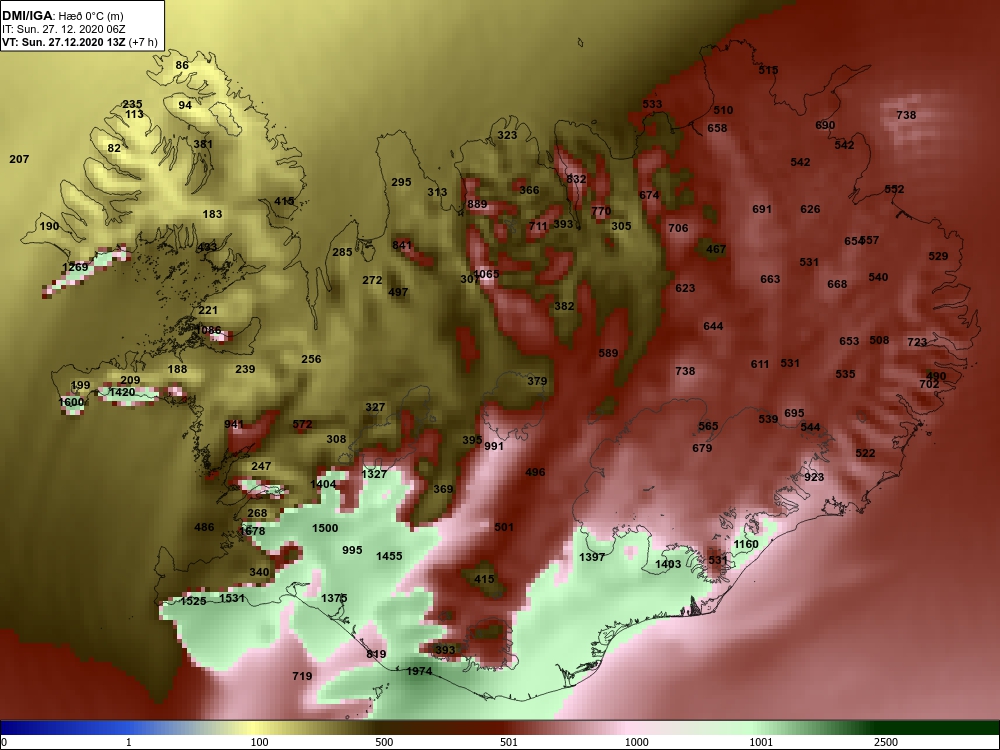Click the 644 value on the map
Viewport: 1000px width, 750px height.
click(x=713, y=326)
